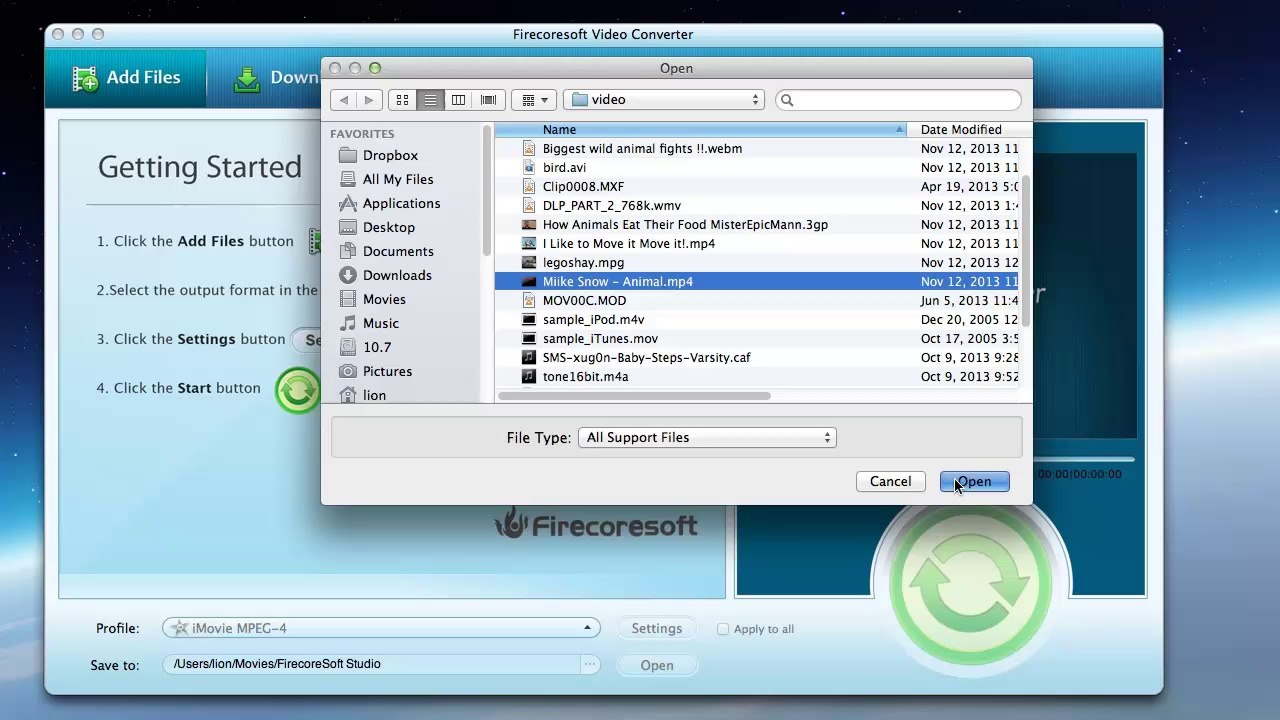Toggle Apply to all checkbox
The width and height of the screenshot is (1280, 720).
(723, 629)
